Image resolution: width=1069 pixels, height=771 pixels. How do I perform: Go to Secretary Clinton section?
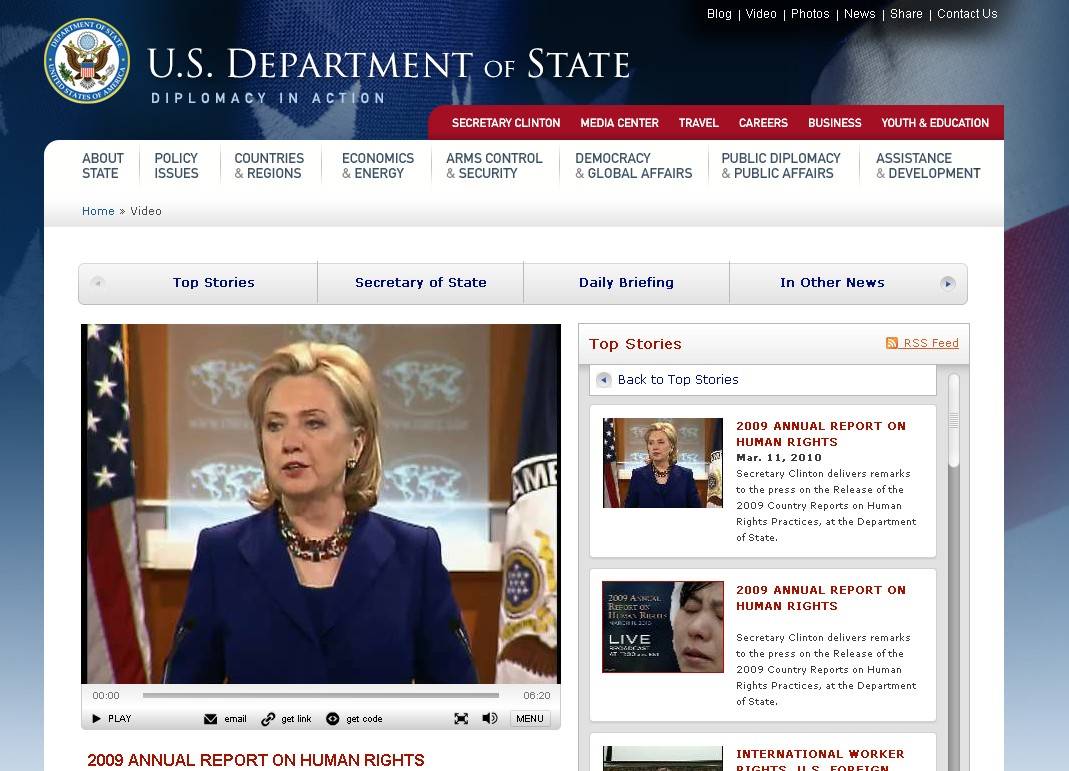tap(506, 123)
